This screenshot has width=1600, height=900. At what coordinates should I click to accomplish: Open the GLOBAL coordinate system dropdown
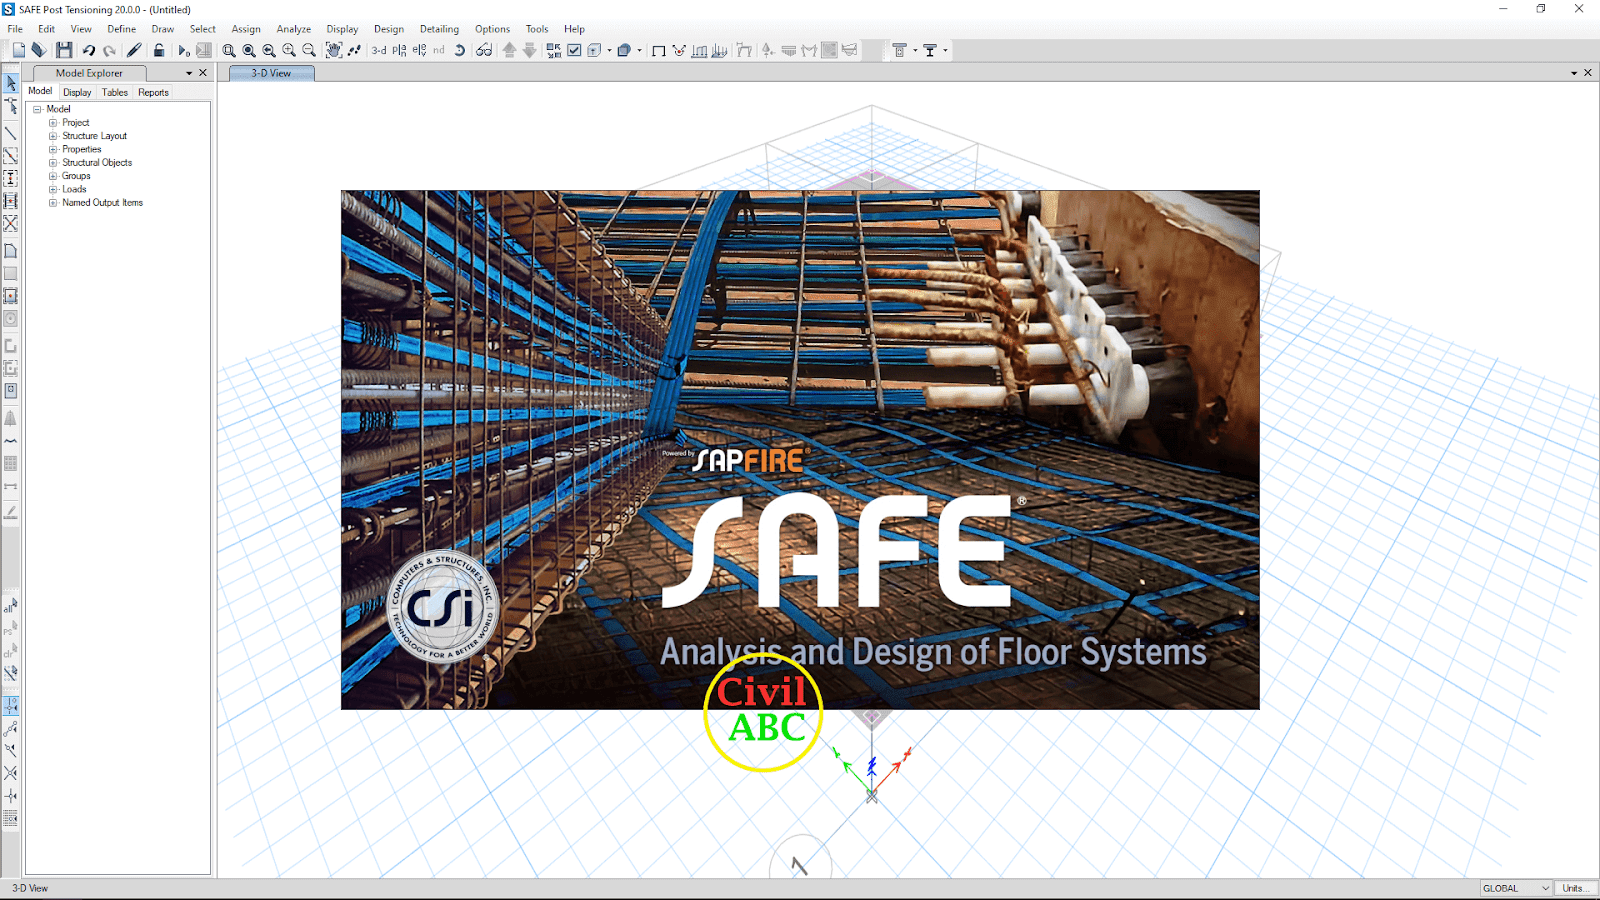(1516, 888)
